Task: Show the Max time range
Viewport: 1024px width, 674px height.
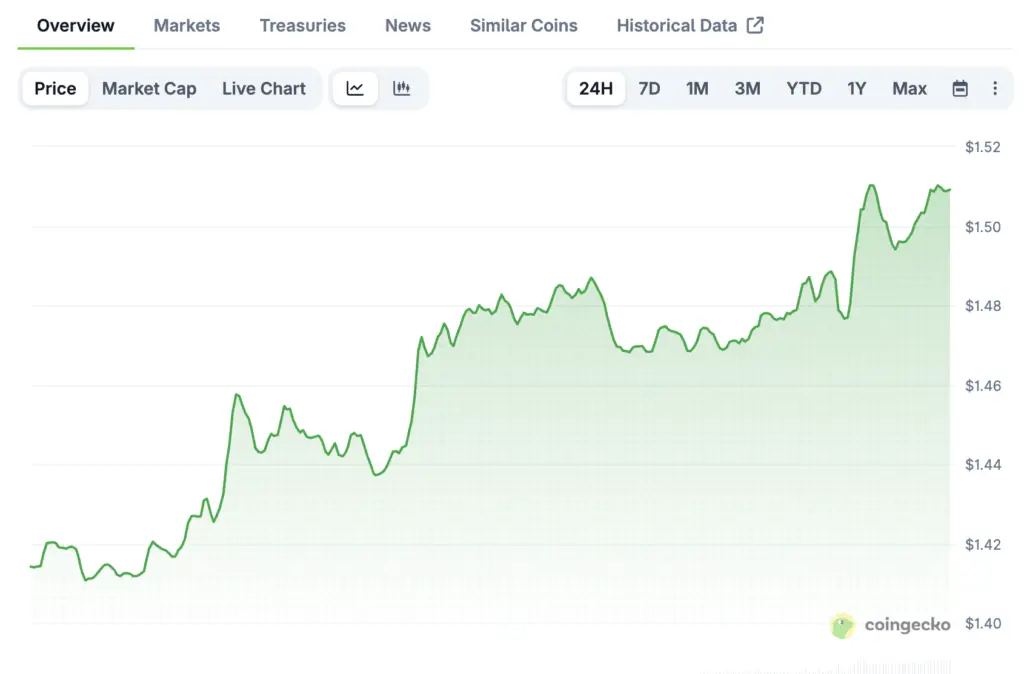Action: tap(909, 88)
